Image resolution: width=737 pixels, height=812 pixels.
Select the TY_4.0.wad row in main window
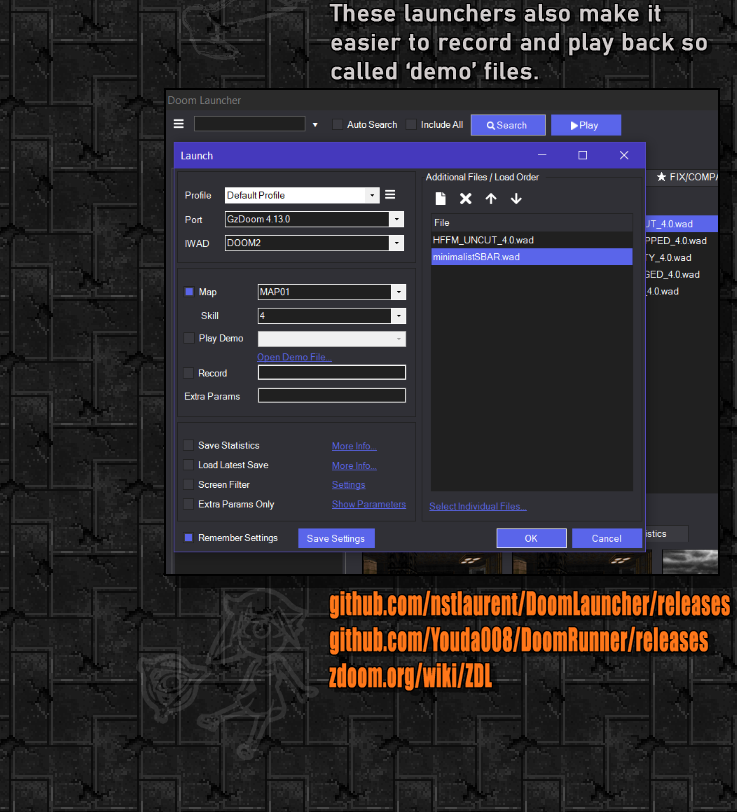(x=681, y=257)
